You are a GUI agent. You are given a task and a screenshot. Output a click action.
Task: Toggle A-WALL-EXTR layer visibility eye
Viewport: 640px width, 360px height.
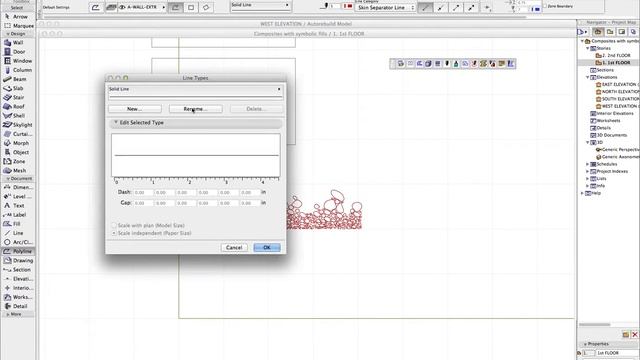coord(122,7)
